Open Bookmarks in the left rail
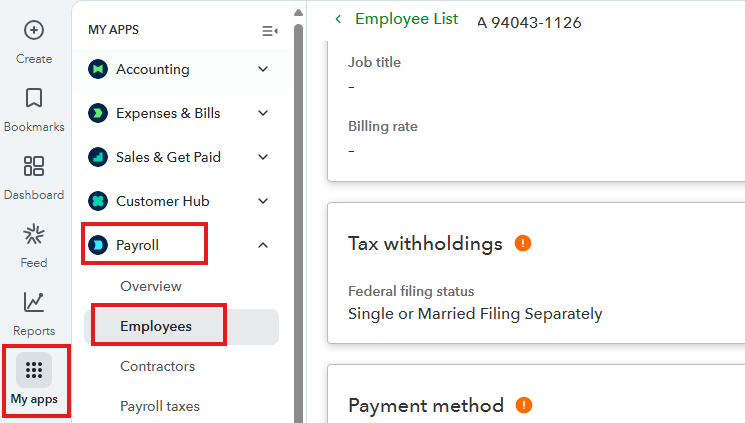Viewport: 745px width, 423px height. (x=34, y=98)
